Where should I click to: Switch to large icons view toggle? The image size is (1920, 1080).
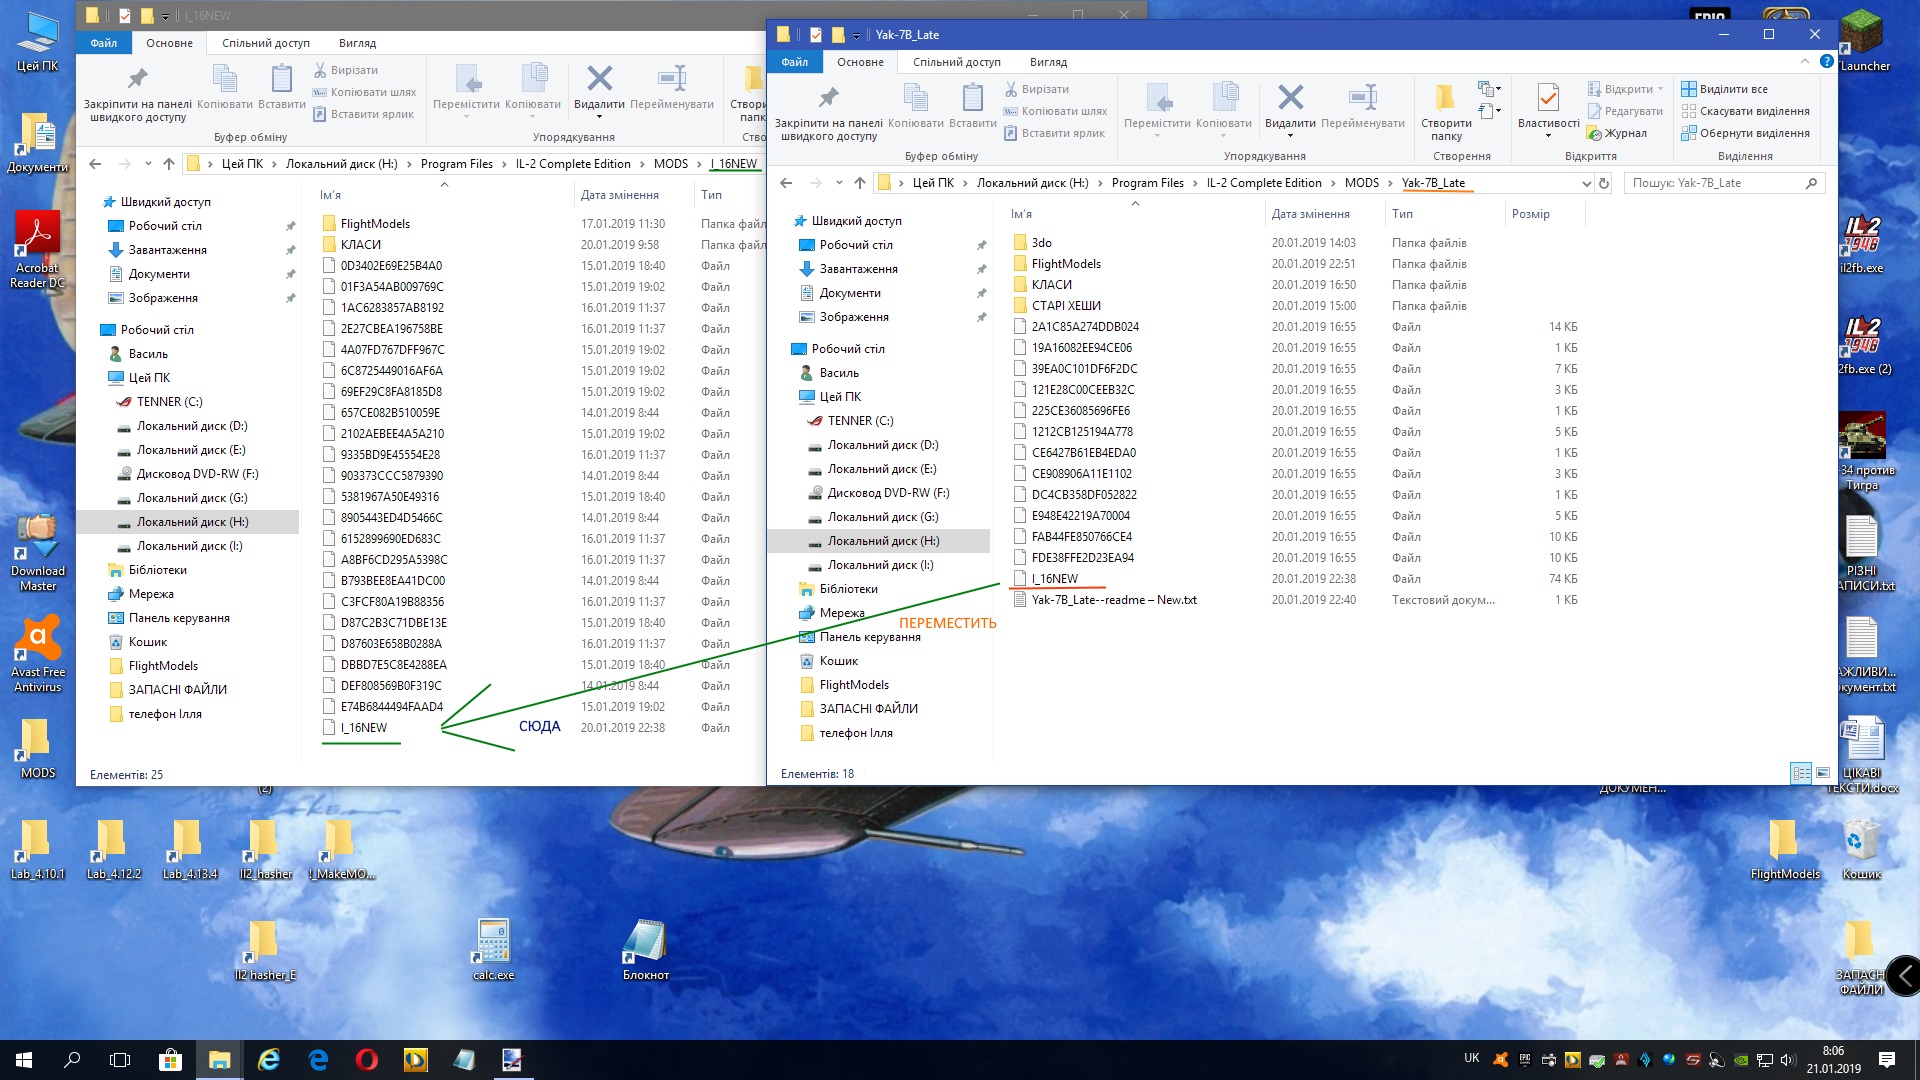(1823, 773)
